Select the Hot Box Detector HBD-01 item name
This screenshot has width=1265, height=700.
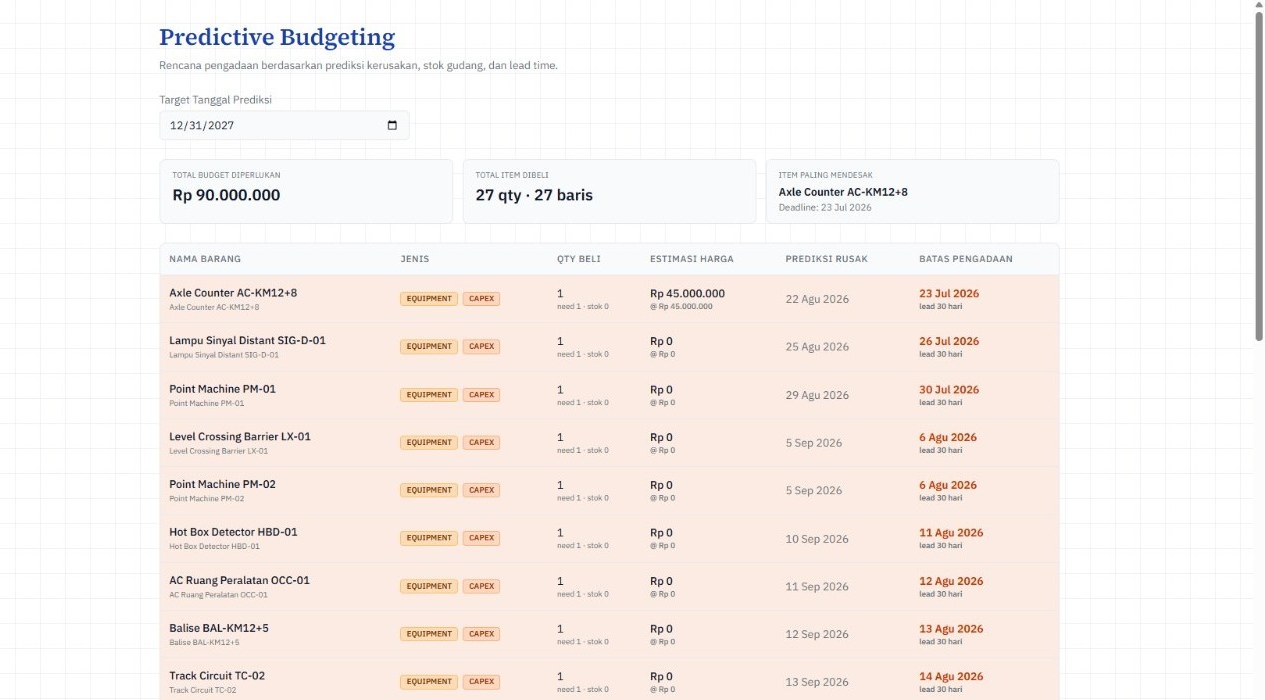[233, 532]
